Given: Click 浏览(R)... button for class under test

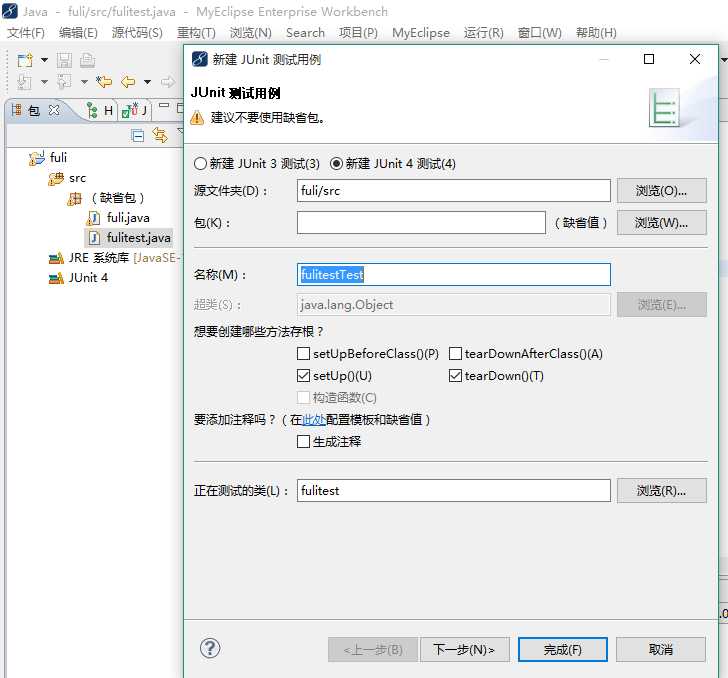Looking at the screenshot, I should click(662, 491).
